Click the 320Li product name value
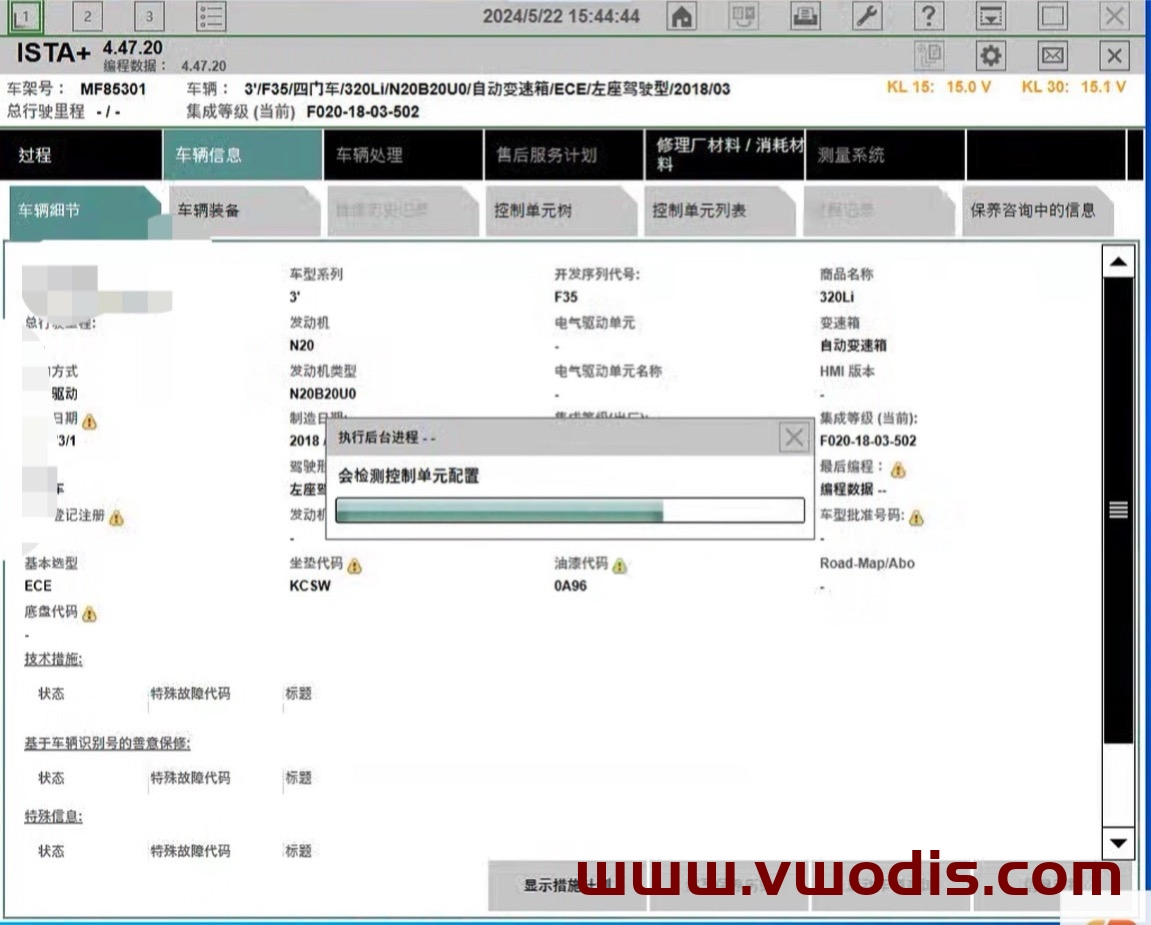Screen dimensions: 1151x925 click(837, 297)
